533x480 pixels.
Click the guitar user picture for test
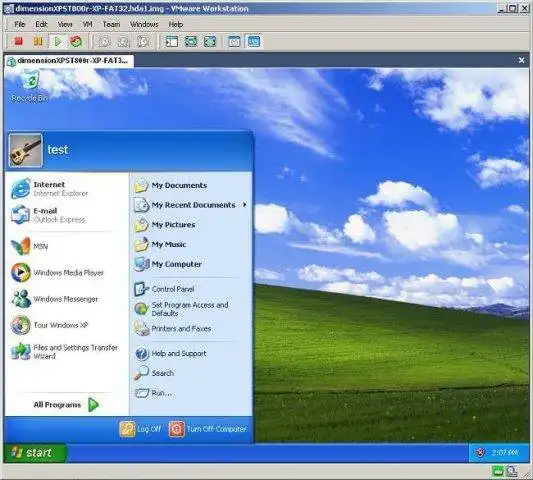click(x=25, y=150)
